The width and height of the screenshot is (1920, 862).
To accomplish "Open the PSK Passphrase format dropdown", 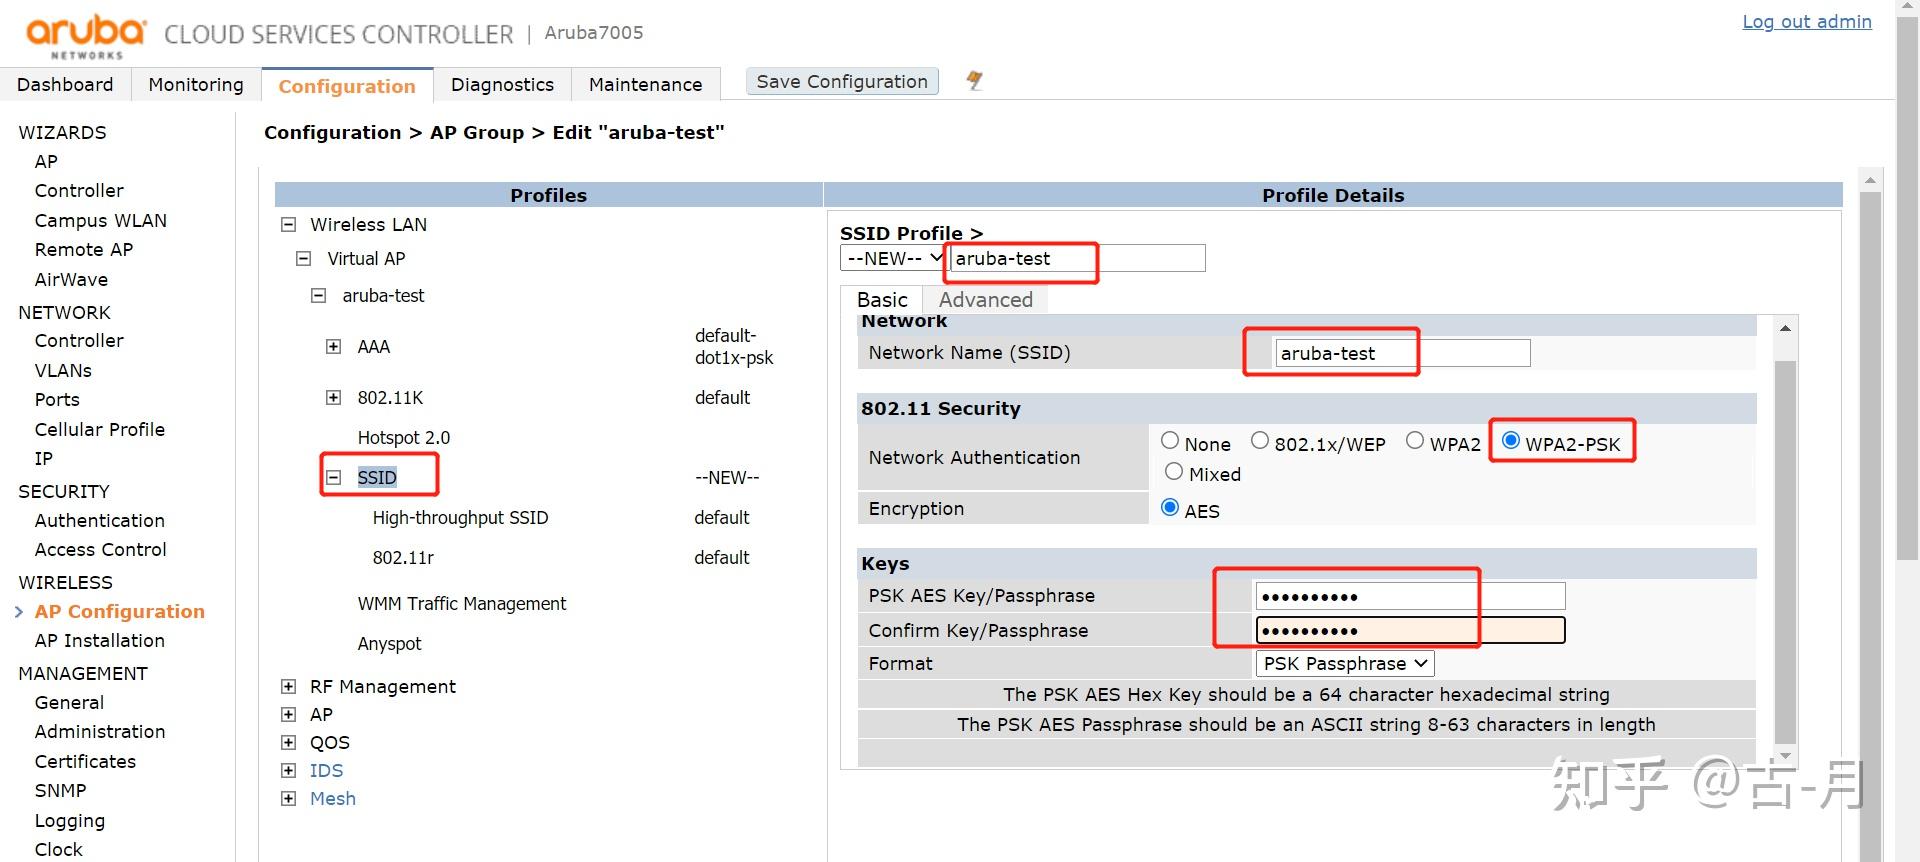I will (1344, 664).
